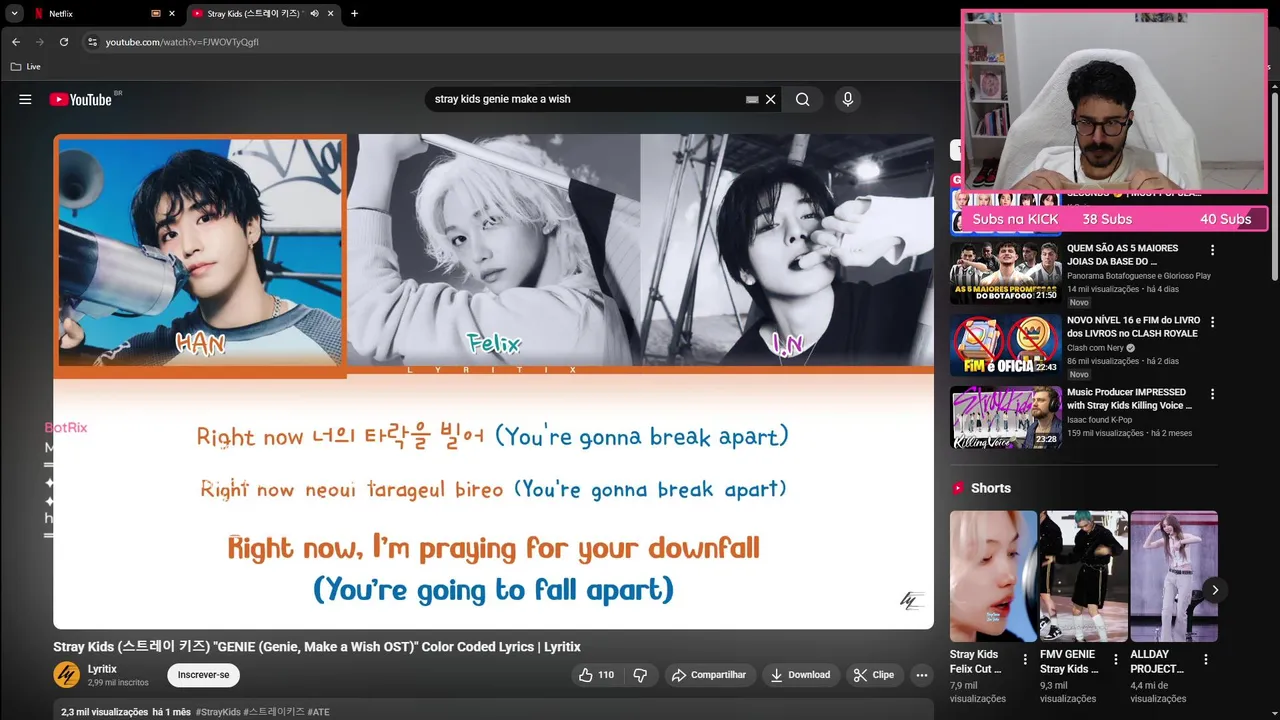The height and width of the screenshot is (720, 1280).
Task: Open a new browser tab
Action: coord(354,14)
